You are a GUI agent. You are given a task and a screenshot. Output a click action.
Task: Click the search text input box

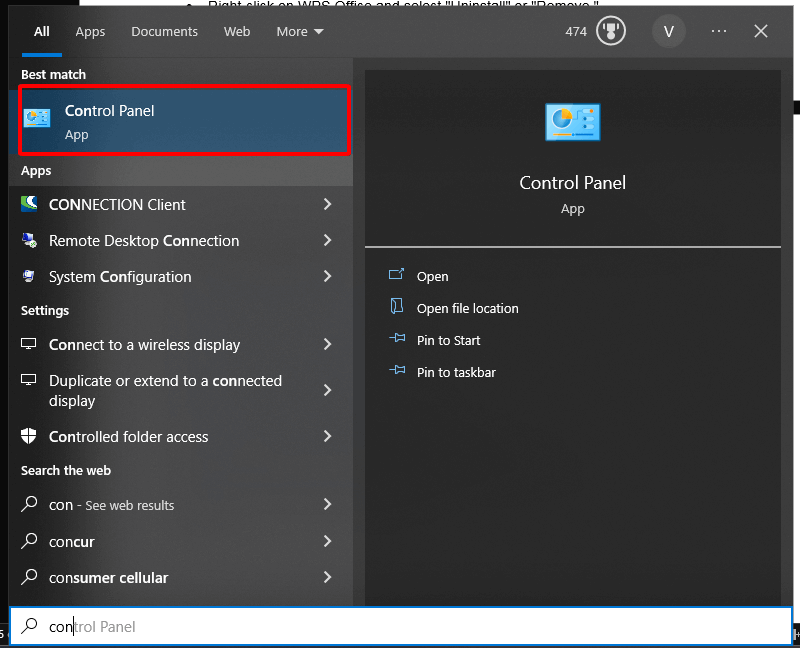(400, 627)
